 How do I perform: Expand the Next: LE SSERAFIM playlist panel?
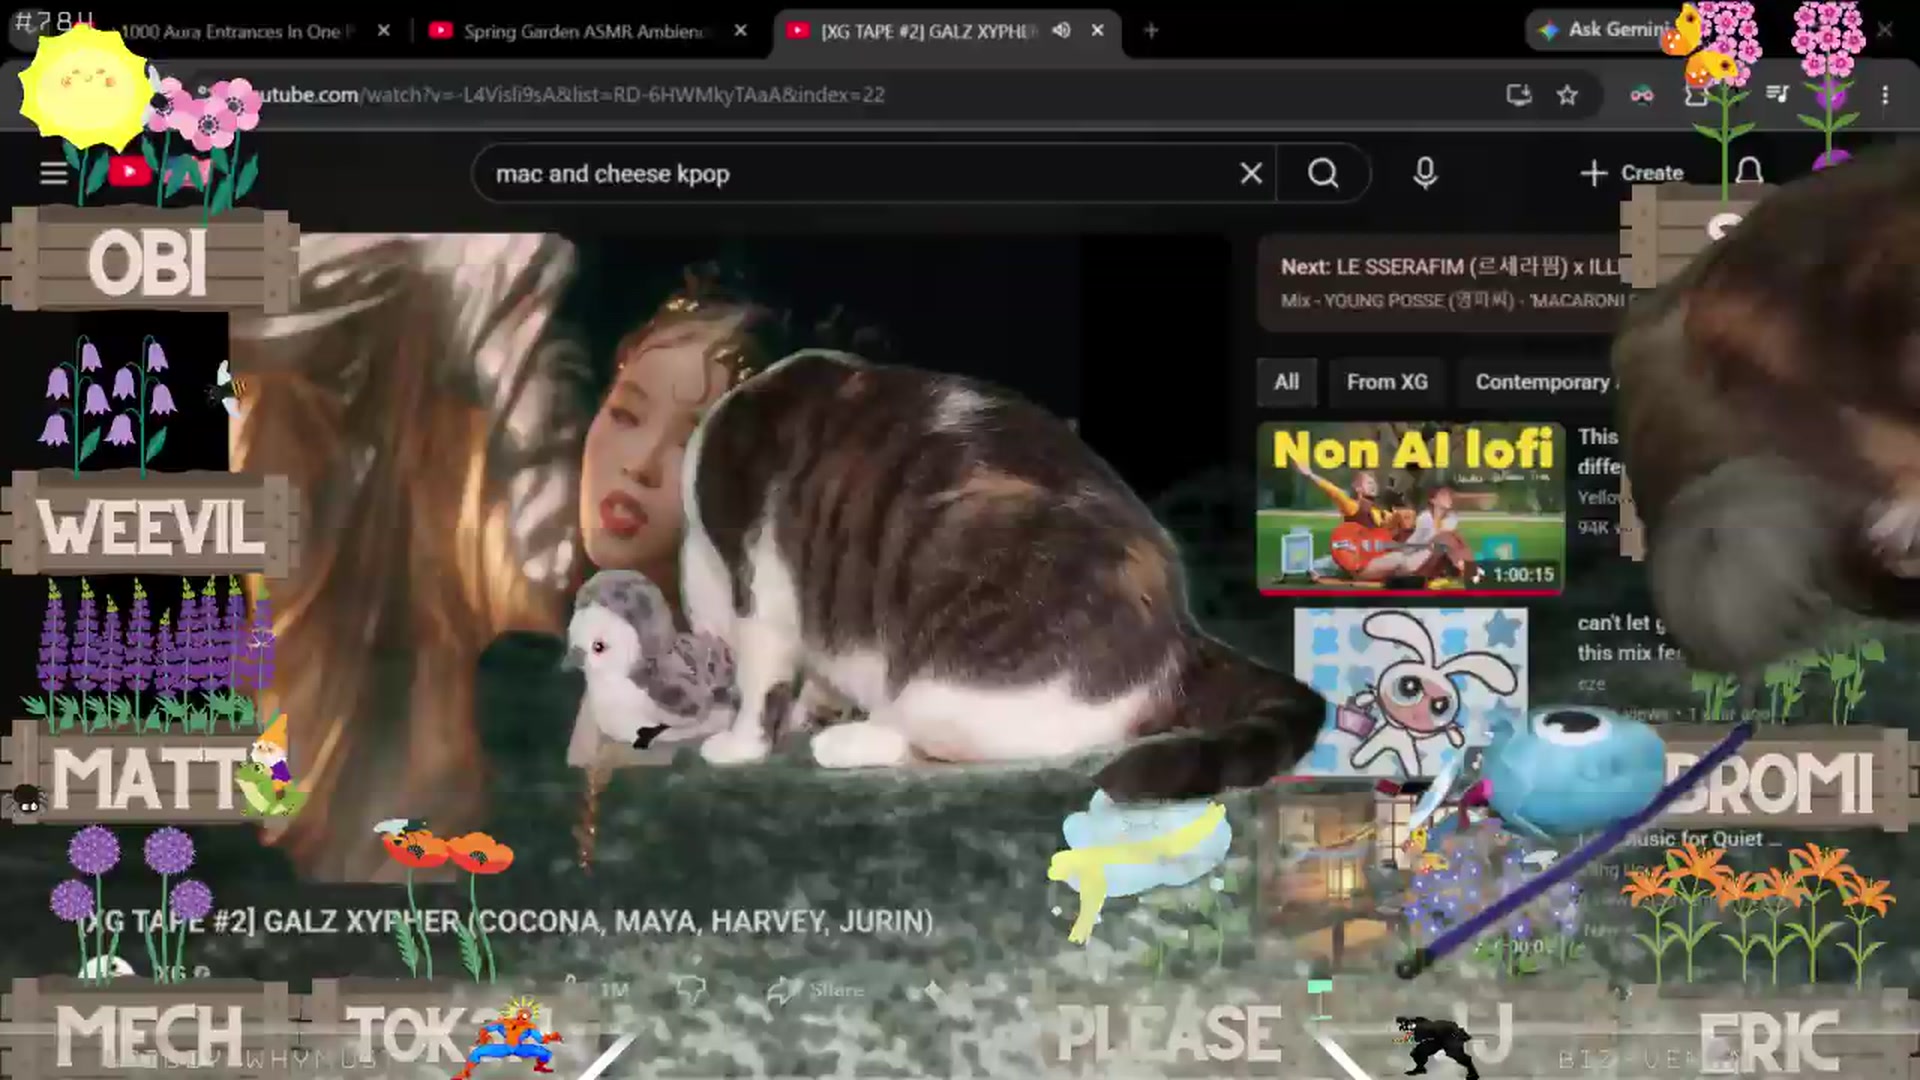[1440, 283]
